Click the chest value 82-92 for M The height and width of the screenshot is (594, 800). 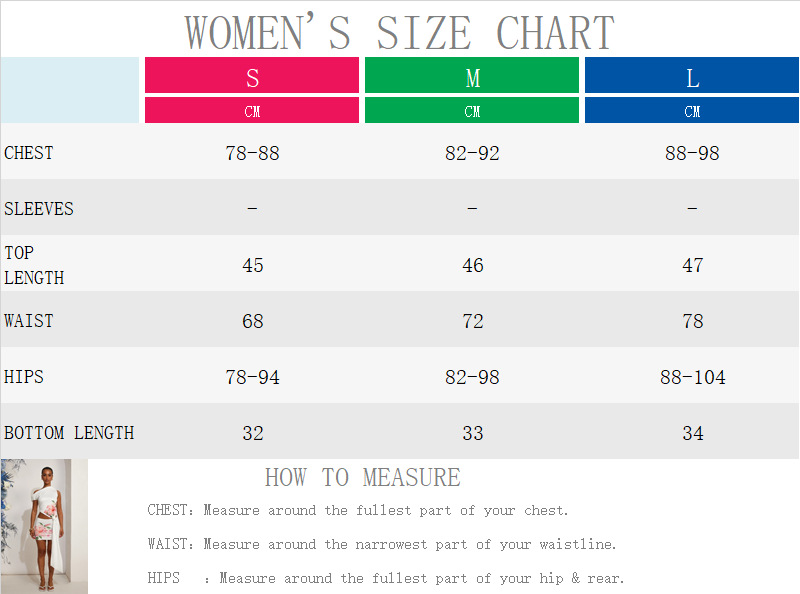point(472,153)
